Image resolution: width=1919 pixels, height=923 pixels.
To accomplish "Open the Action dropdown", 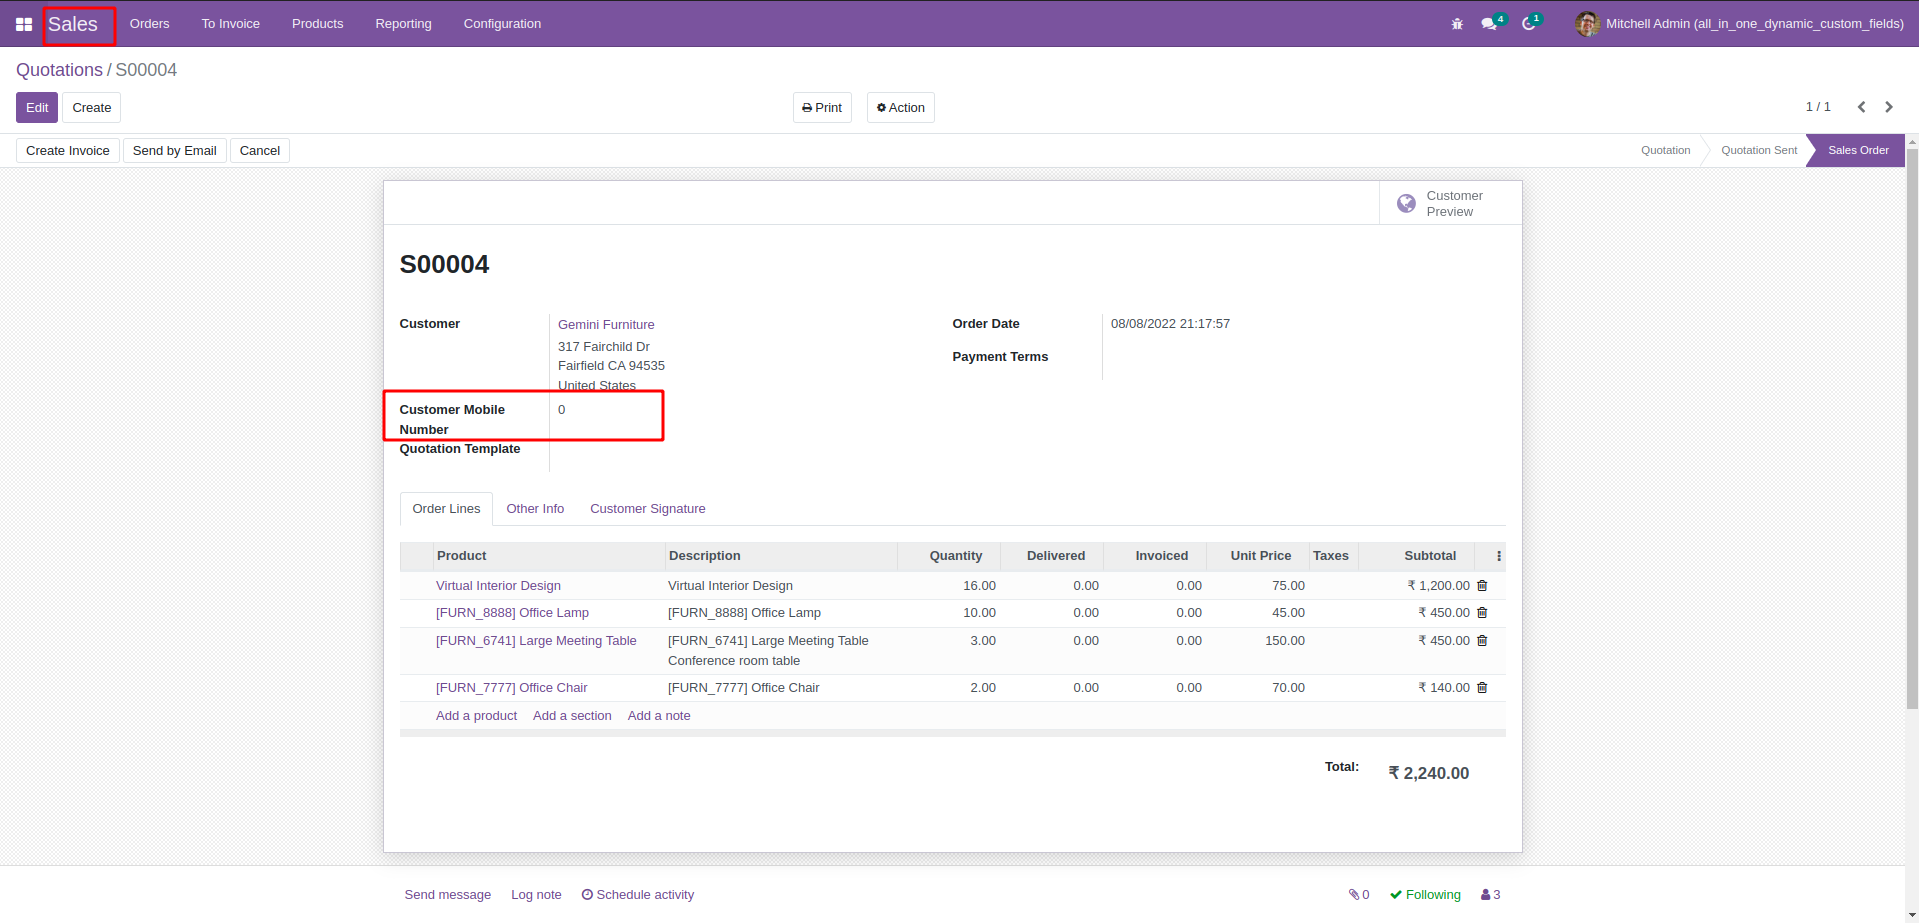I will click(900, 108).
